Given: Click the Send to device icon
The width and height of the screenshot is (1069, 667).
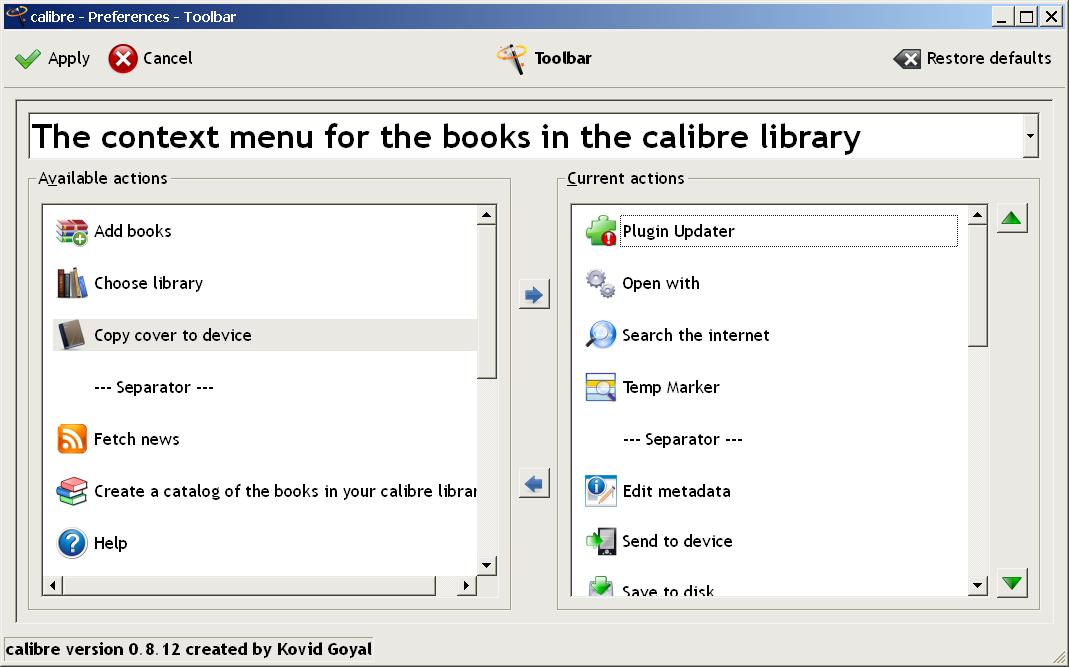Looking at the screenshot, I should [601, 541].
